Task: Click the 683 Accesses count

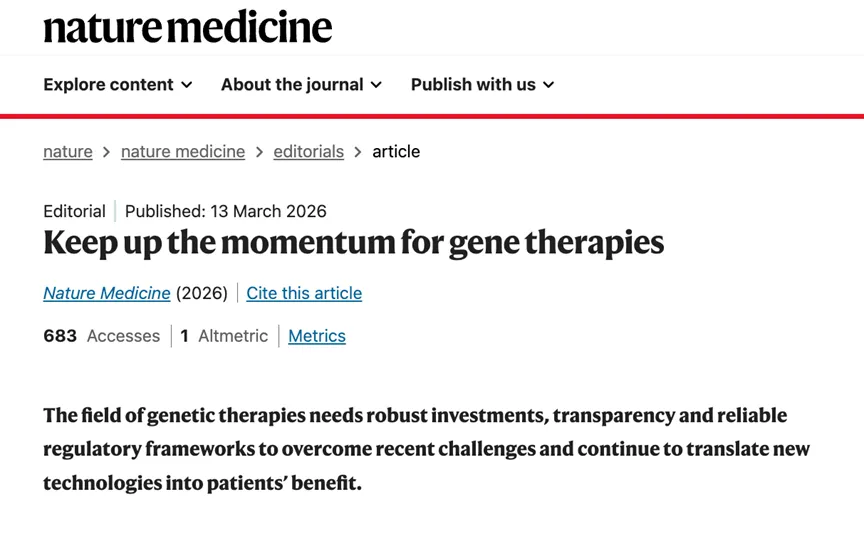Action: [101, 336]
